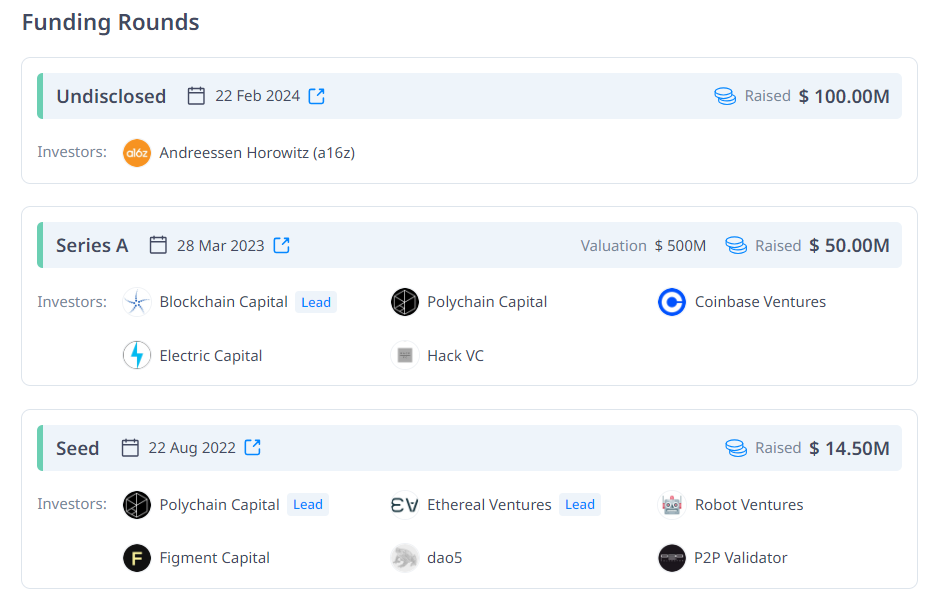
Task: Click the P2P Validator logo icon
Action: [672, 558]
